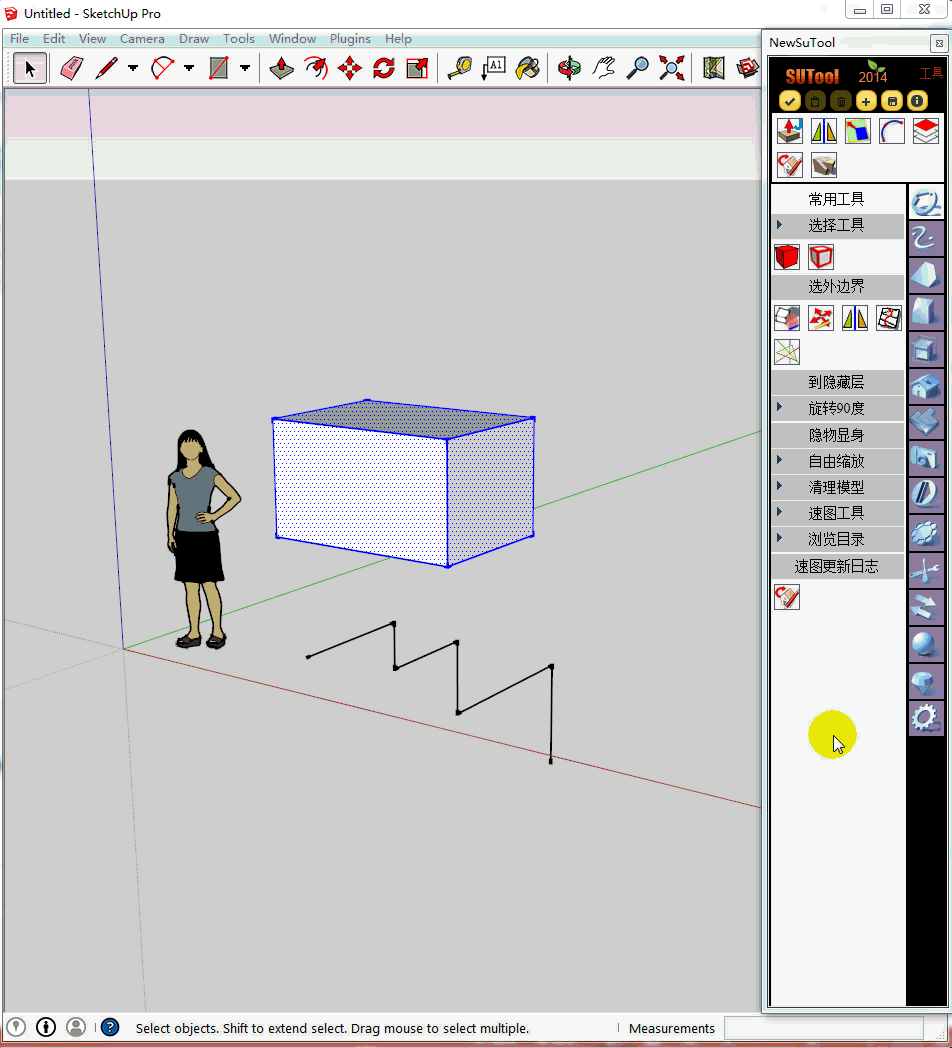Click the diamond gem icon in SUTool sidebar
Screen dimensions: 952x1048
pos(926,681)
